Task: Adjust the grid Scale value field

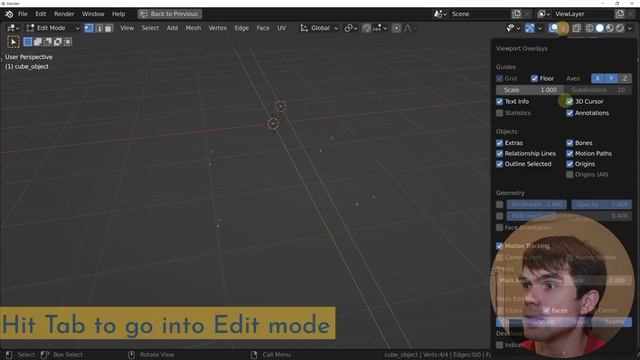Action: (x=529, y=90)
